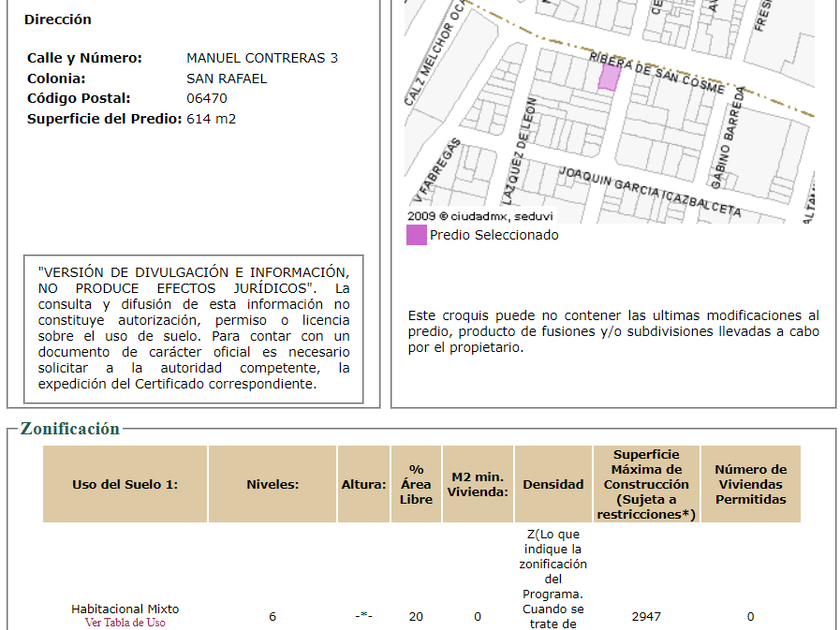Click the 'Este croquis puede no contener' note
The height and width of the screenshot is (630, 840).
(x=613, y=331)
